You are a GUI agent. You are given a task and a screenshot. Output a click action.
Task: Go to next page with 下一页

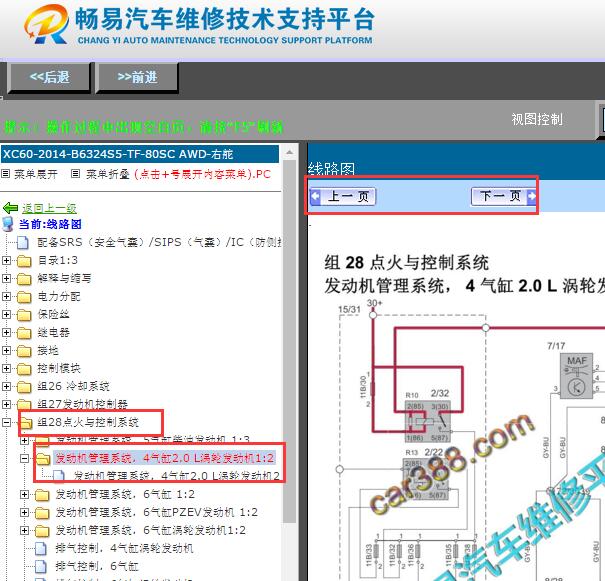point(503,196)
